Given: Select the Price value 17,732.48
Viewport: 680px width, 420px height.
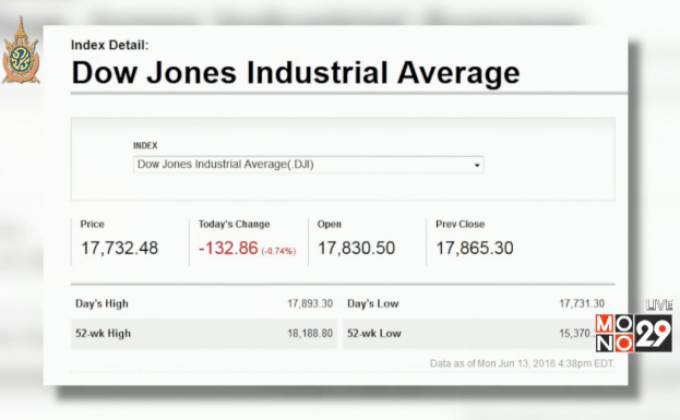Looking at the screenshot, I should (x=119, y=248).
